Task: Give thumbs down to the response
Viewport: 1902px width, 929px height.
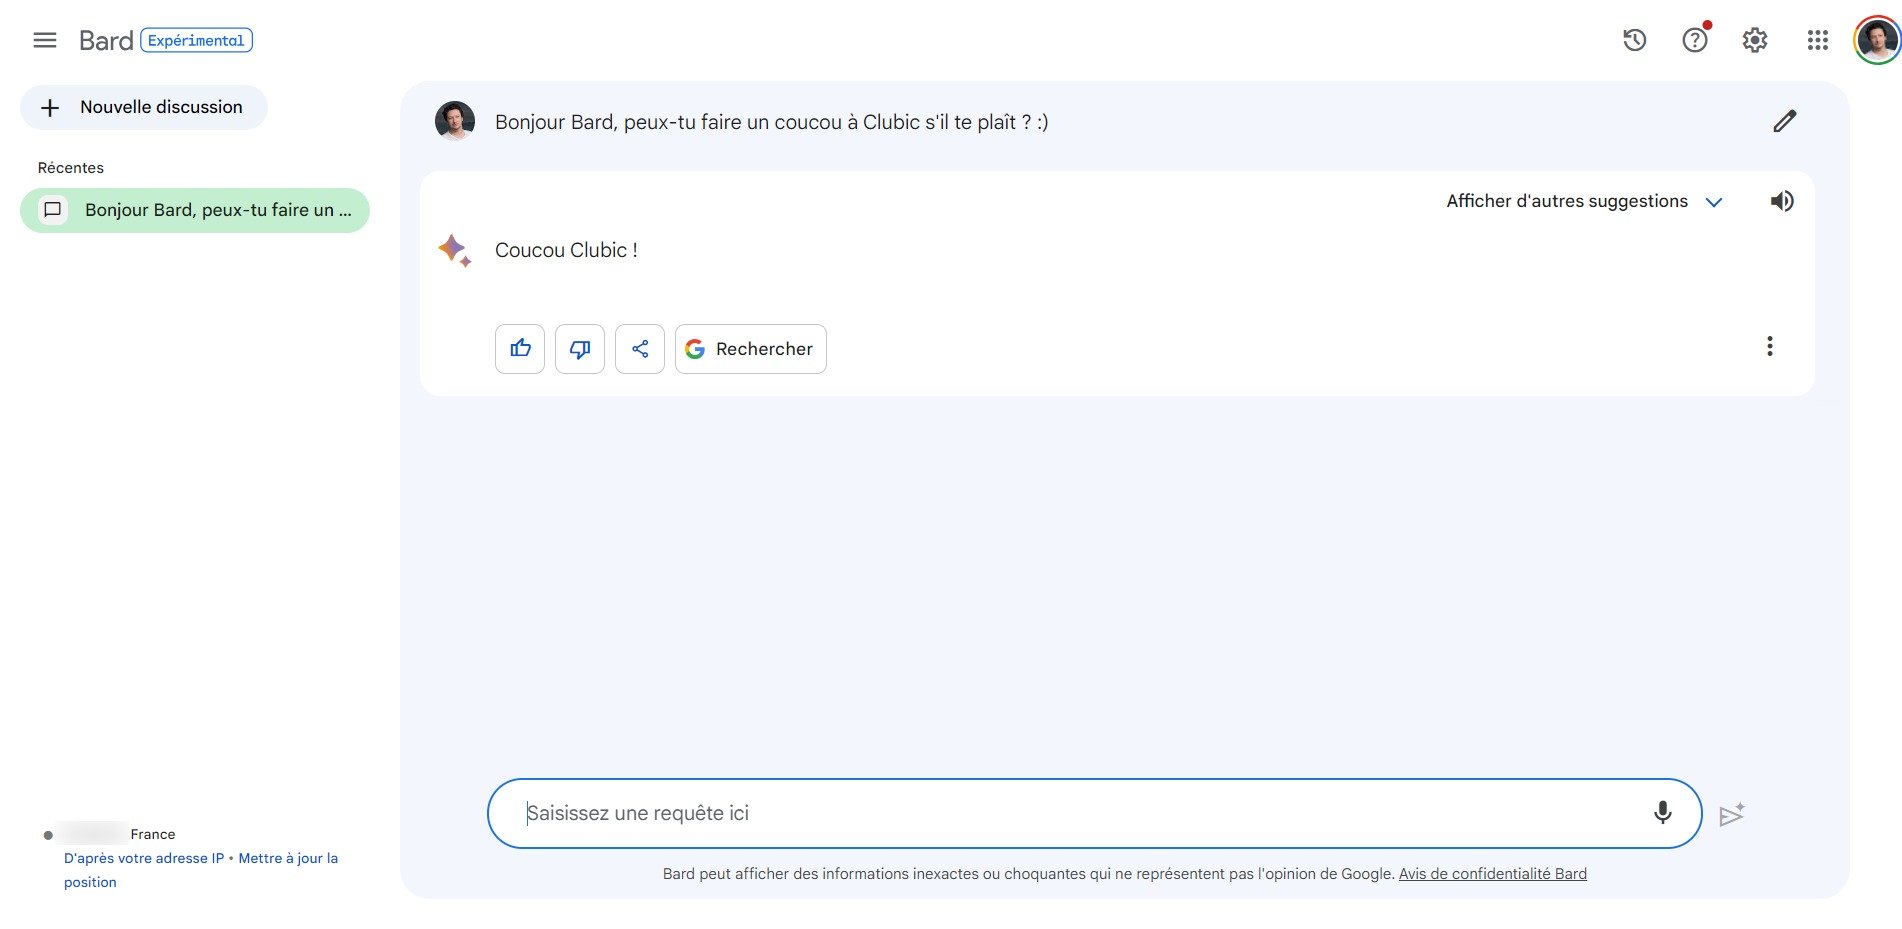Action: [x=580, y=349]
